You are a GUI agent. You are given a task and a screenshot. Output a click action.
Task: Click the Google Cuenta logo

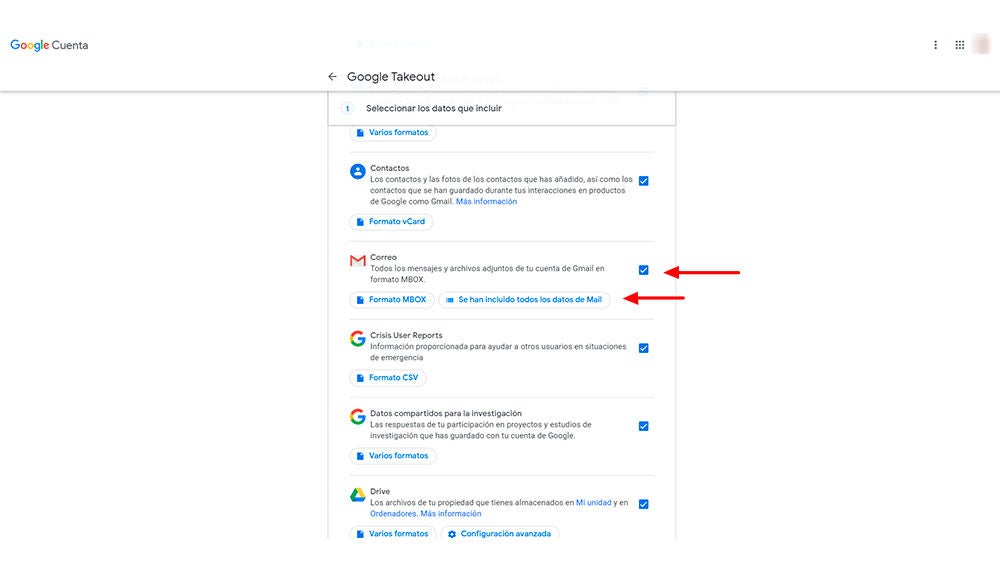point(49,45)
